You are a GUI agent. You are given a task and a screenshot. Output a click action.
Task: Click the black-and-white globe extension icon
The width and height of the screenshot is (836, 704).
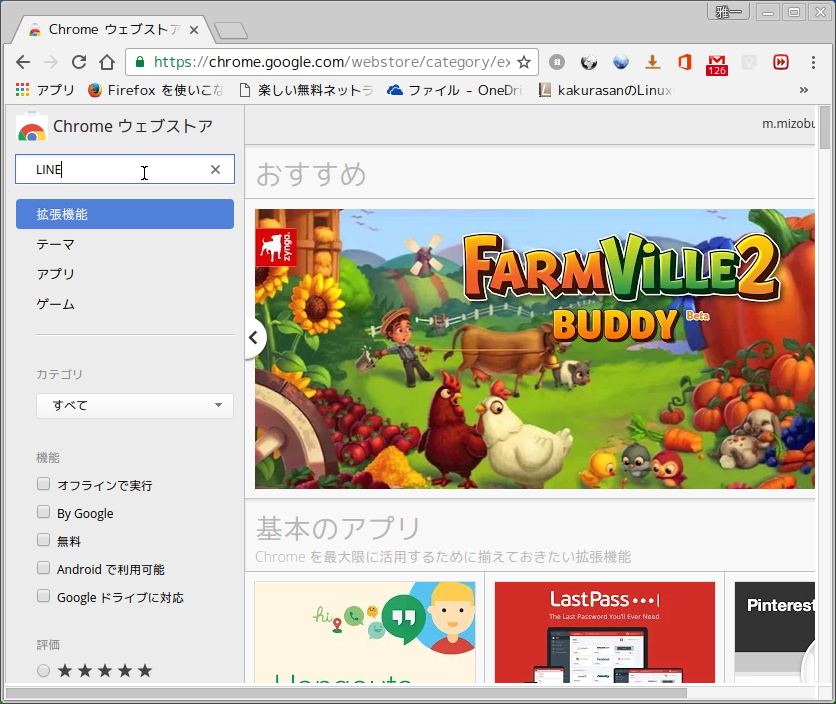(589, 62)
